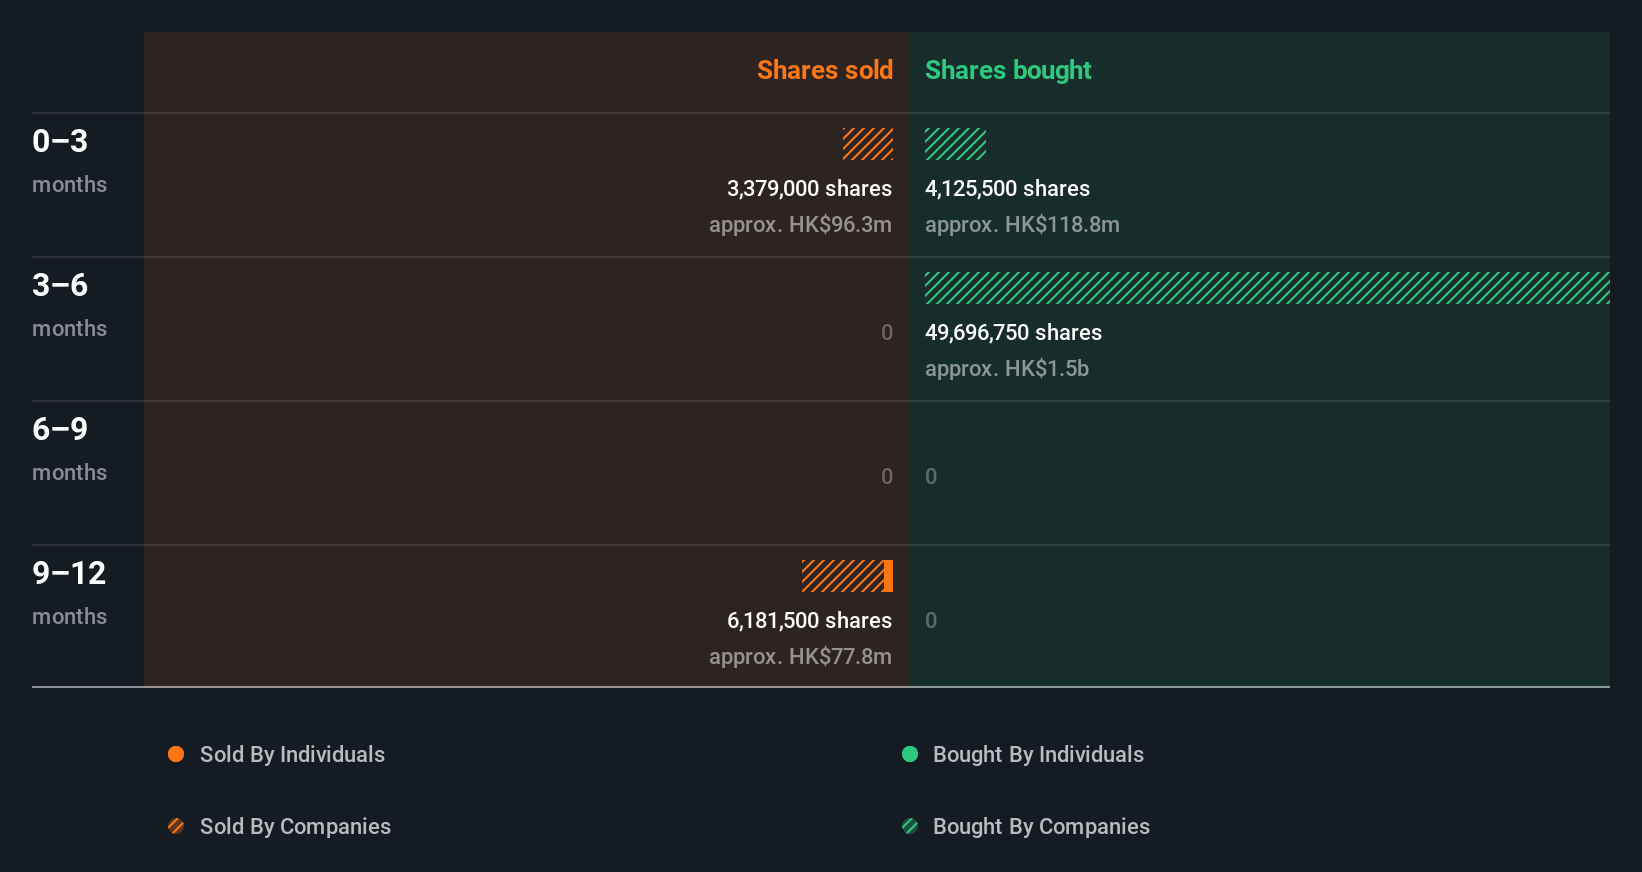Click the 9–12 months row label
Image resolution: width=1642 pixels, height=872 pixels.
point(69,592)
